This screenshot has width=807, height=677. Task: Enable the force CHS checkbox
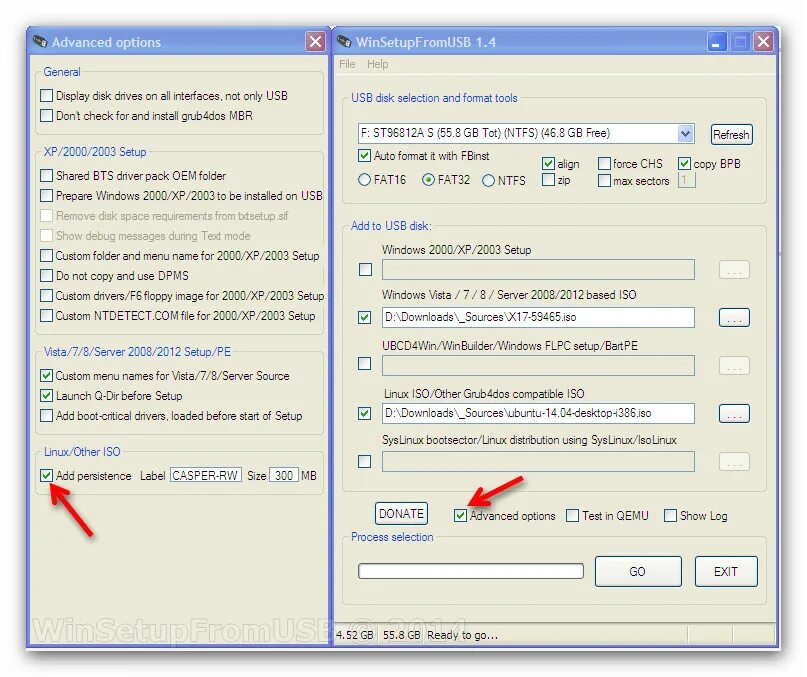tap(604, 164)
